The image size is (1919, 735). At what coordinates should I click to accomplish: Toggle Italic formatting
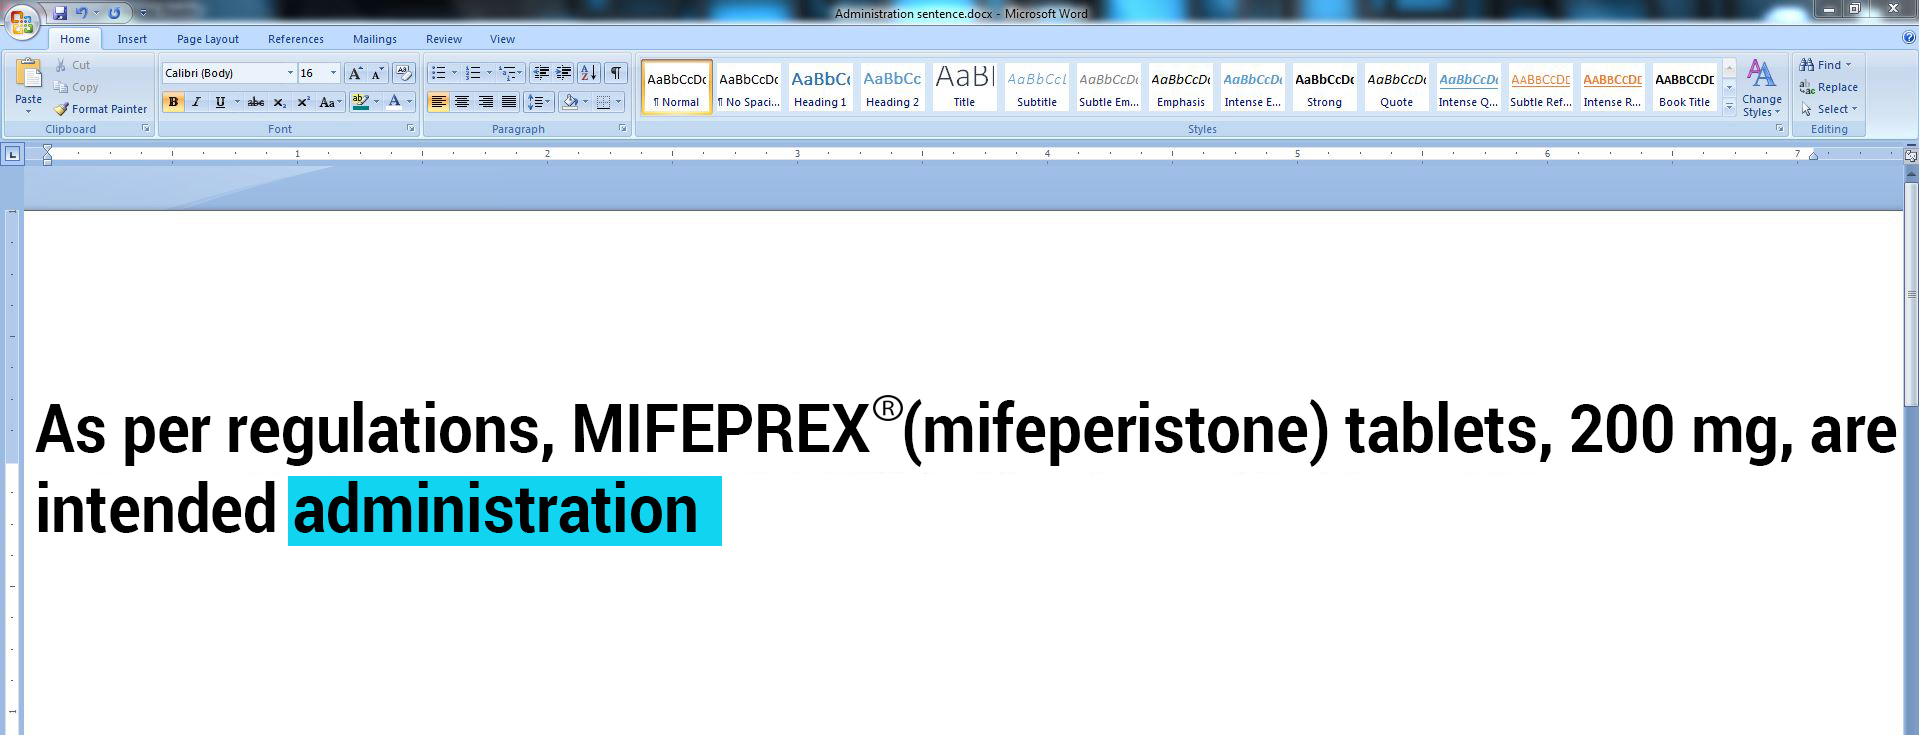(196, 102)
